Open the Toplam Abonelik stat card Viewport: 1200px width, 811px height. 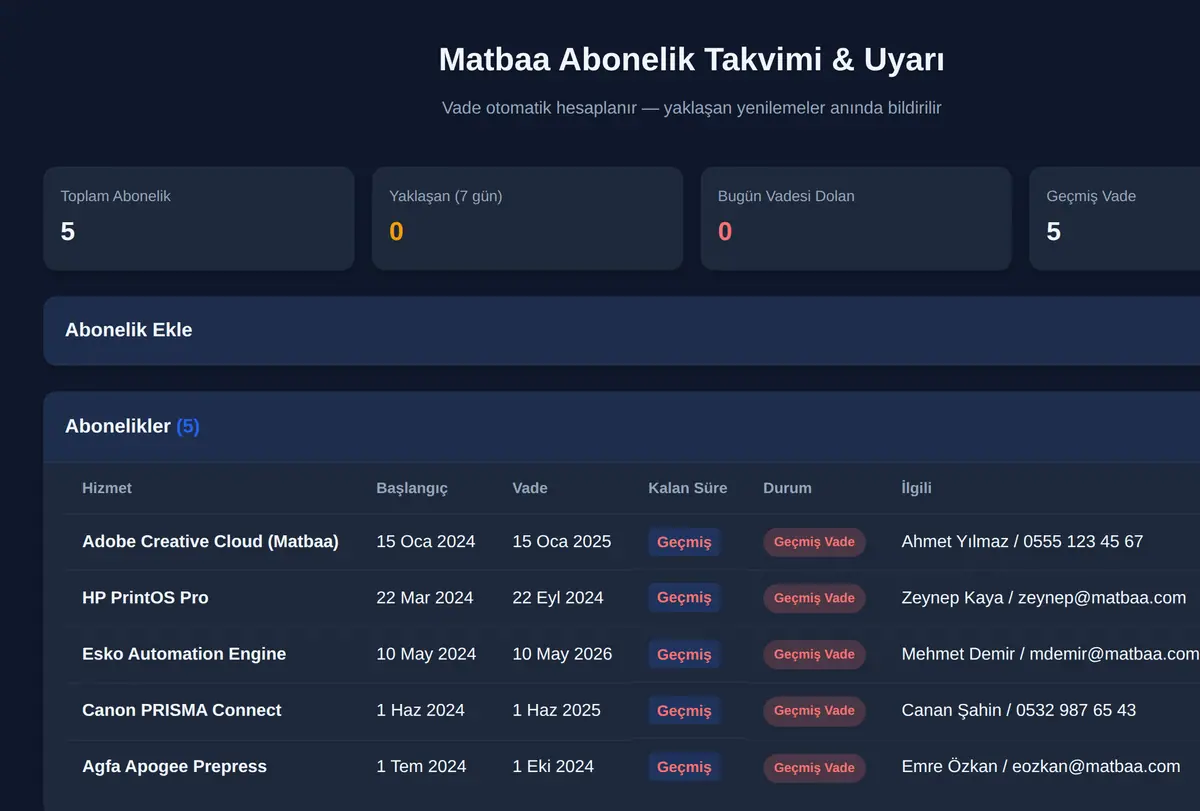click(x=199, y=218)
